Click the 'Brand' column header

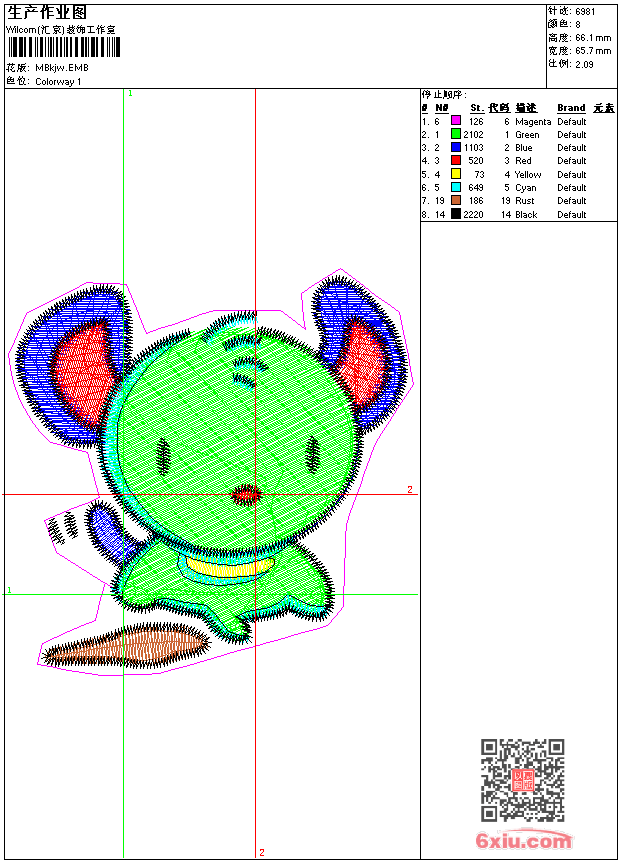click(571, 108)
